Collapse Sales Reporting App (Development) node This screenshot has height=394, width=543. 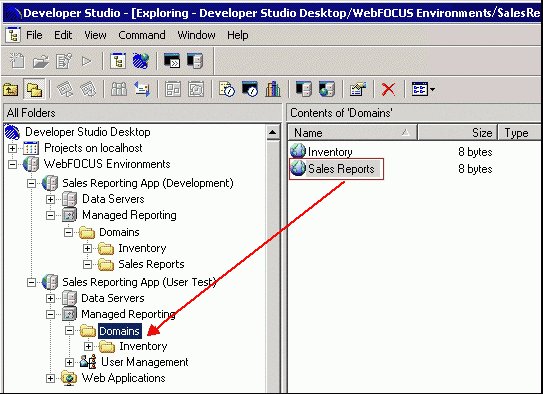31,183
